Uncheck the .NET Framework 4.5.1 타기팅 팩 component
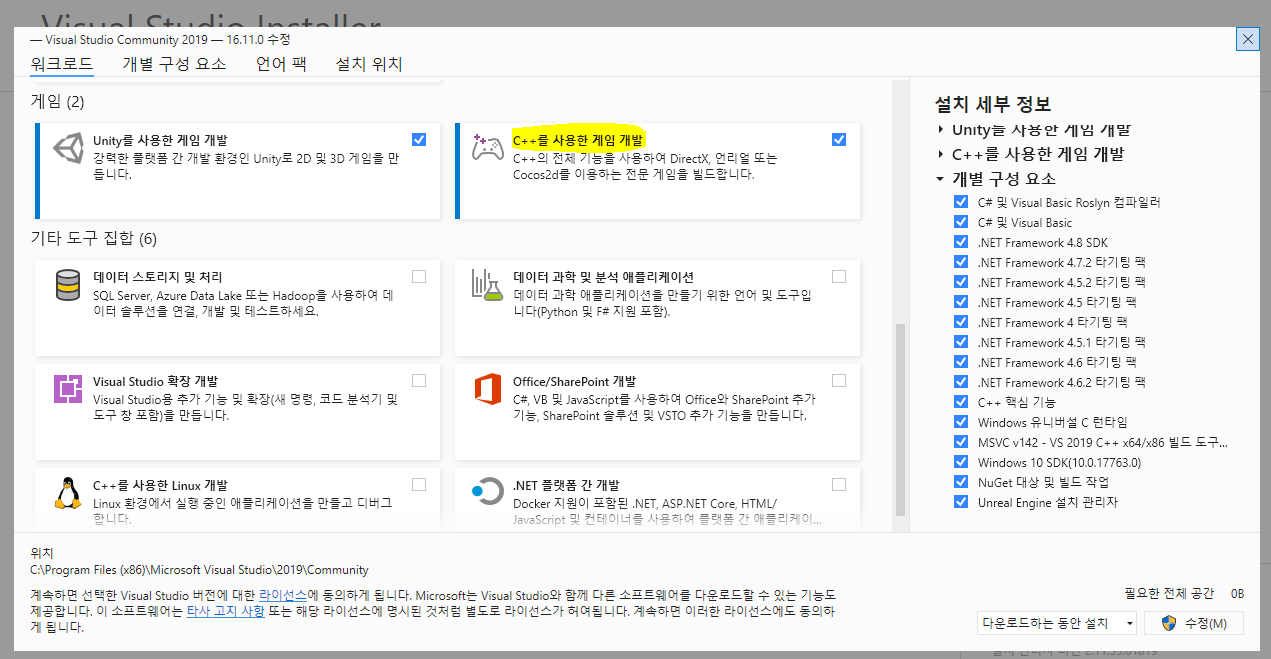This screenshot has width=1271, height=659. 961,342
